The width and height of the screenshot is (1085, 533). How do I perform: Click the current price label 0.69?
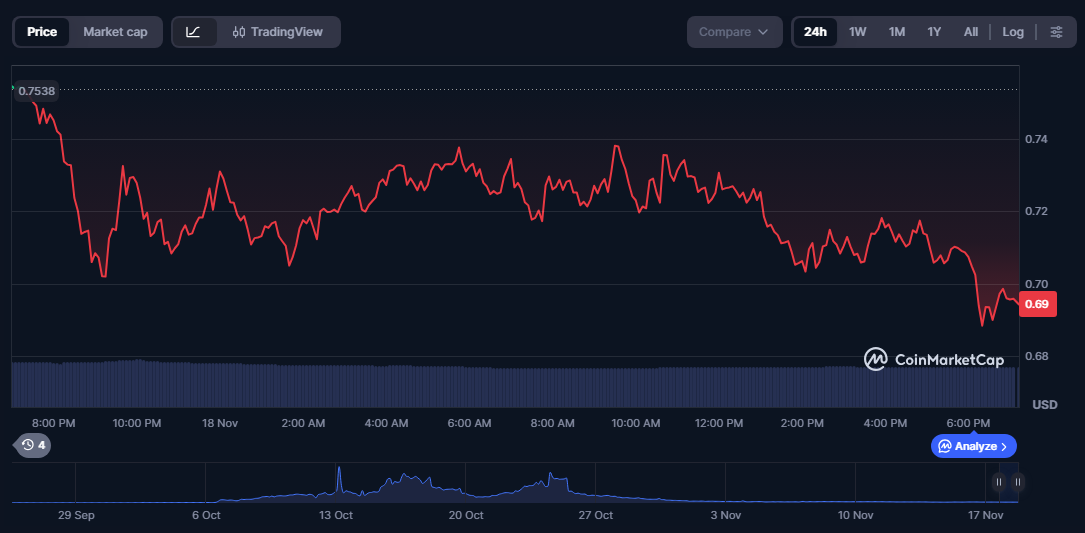[x=1037, y=305]
